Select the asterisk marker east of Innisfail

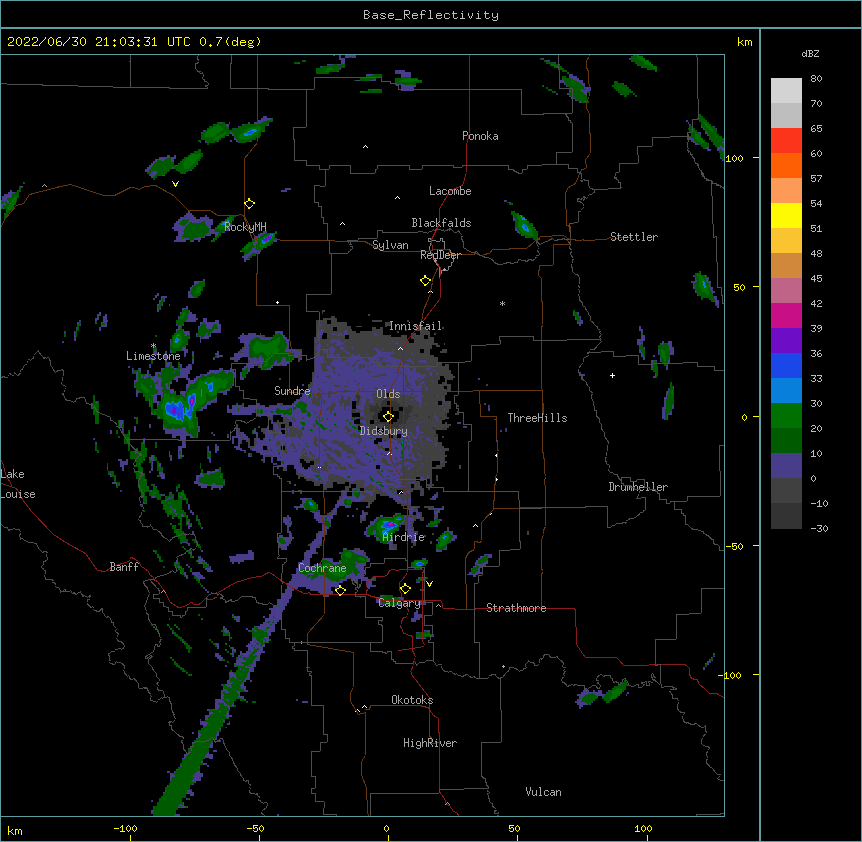502,303
